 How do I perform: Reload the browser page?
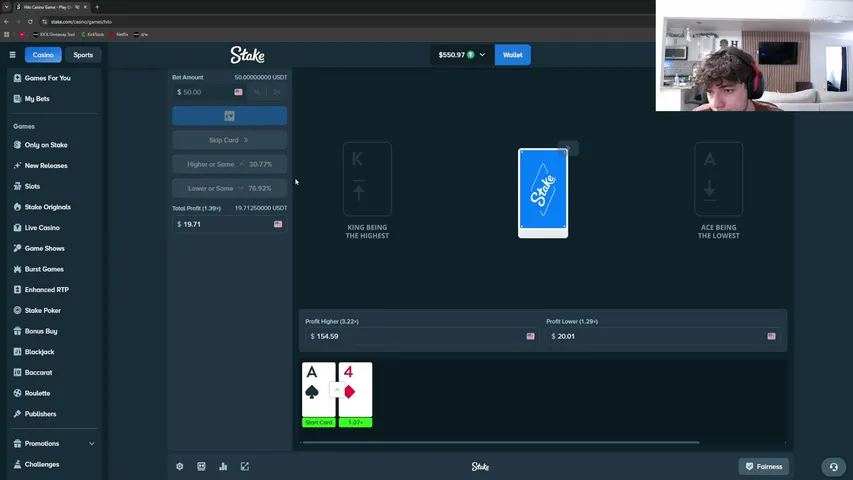[x=30, y=22]
